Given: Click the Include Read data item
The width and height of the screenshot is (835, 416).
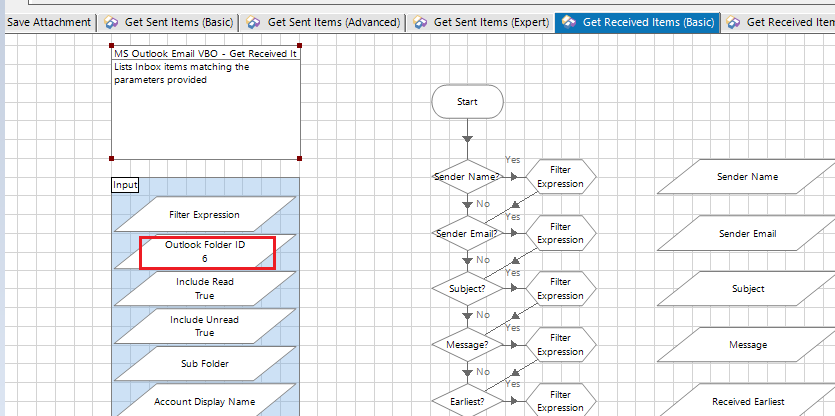Looking at the screenshot, I should point(205,289).
